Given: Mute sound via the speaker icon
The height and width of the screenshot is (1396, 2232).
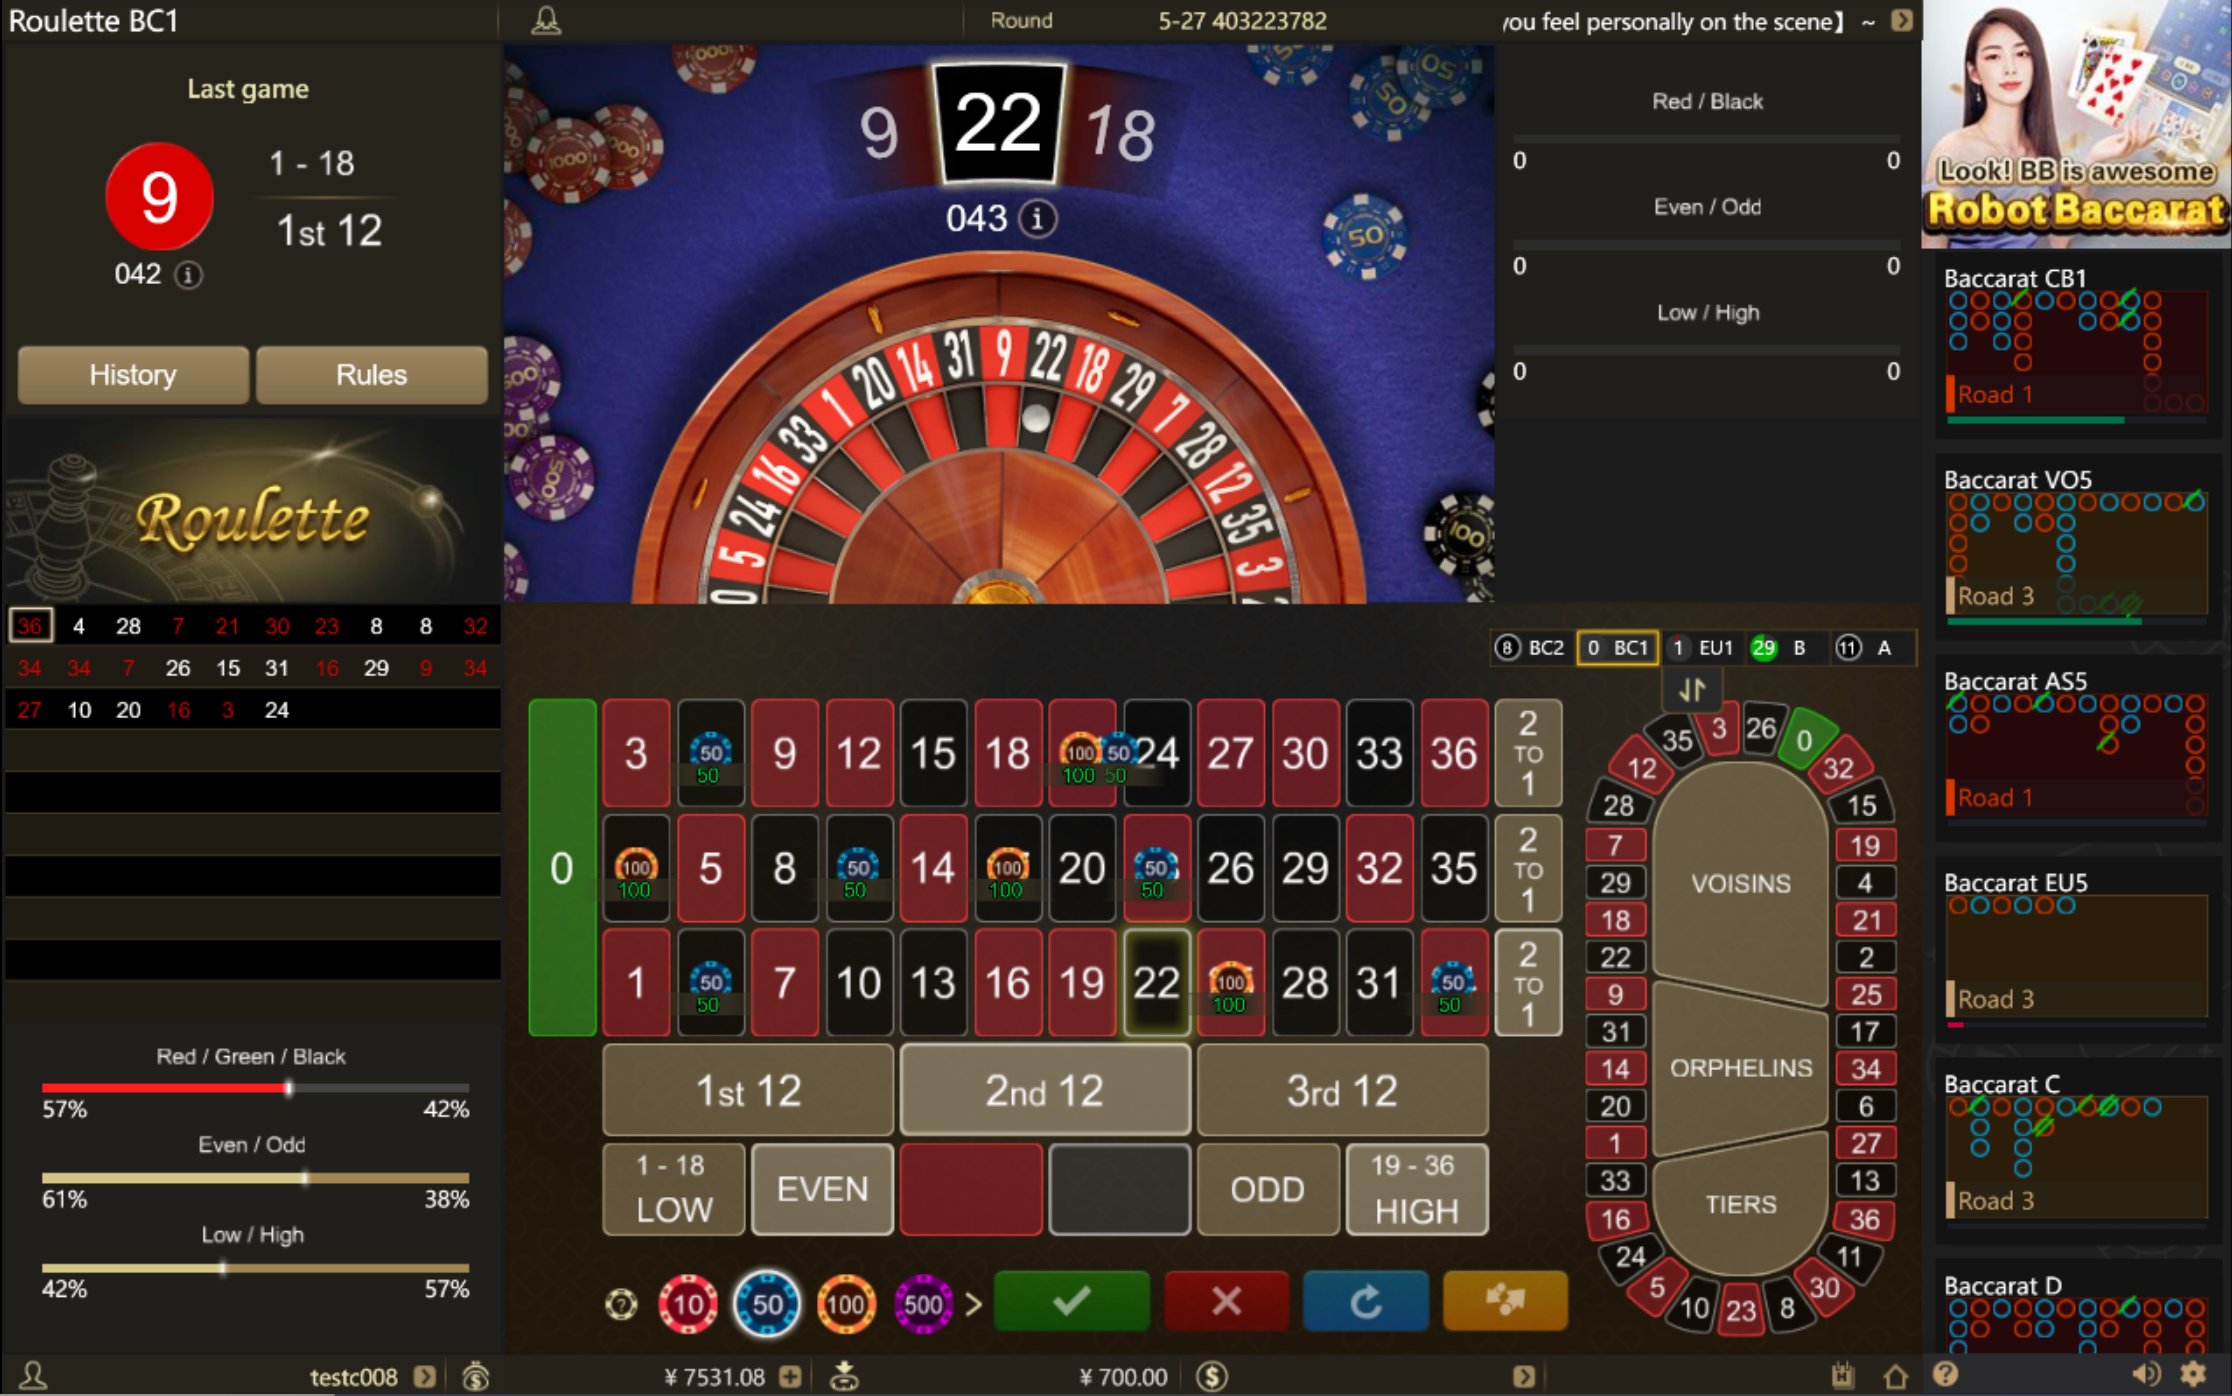Looking at the screenshot, I should pyautogui.click(x=2144, y=1374).
